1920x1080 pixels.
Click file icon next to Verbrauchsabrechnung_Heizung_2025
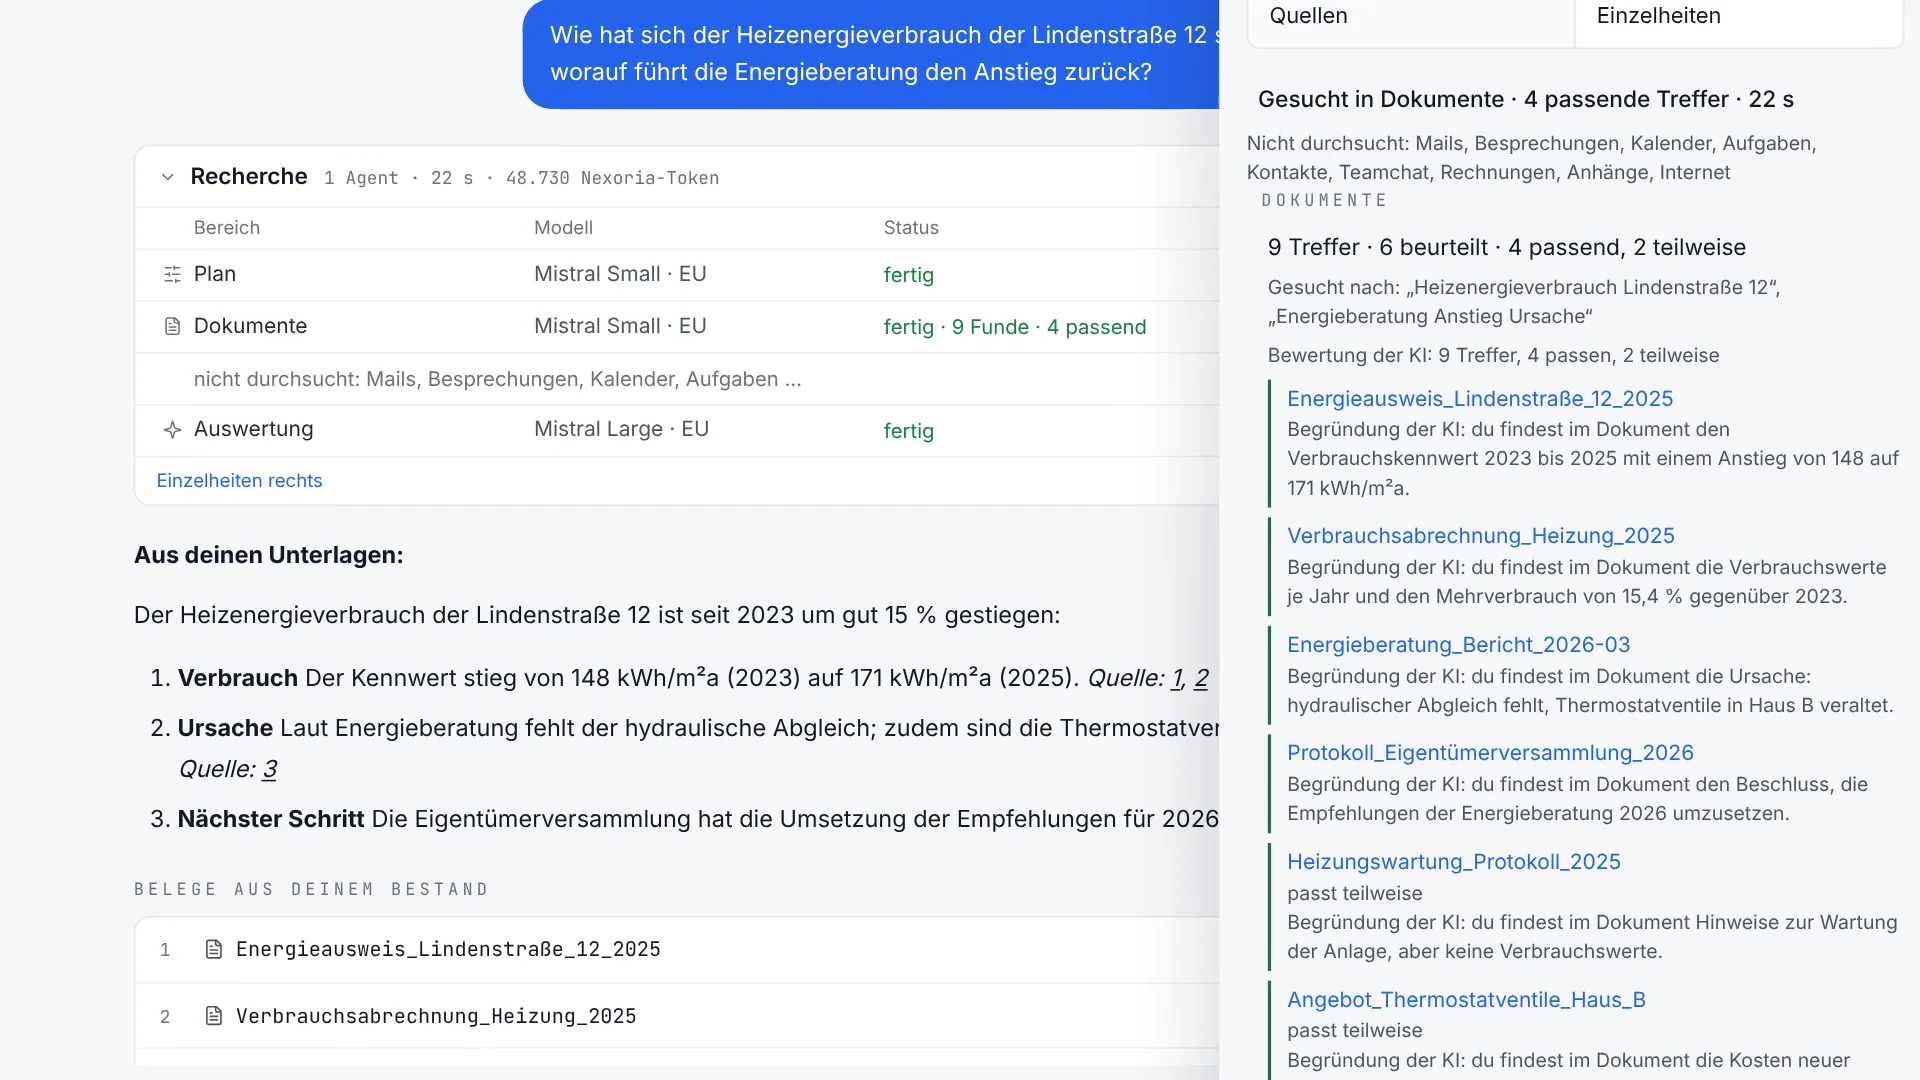pos(213,1016)
